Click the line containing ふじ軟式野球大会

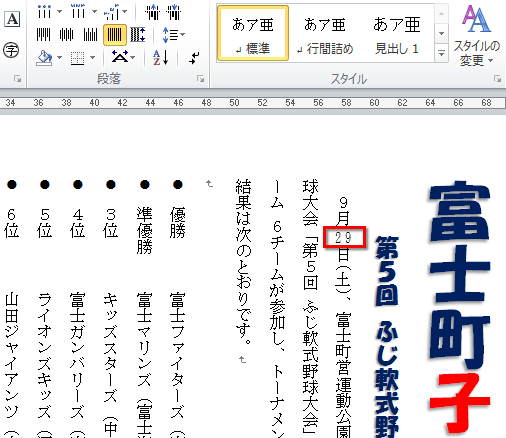coord(310,307)
